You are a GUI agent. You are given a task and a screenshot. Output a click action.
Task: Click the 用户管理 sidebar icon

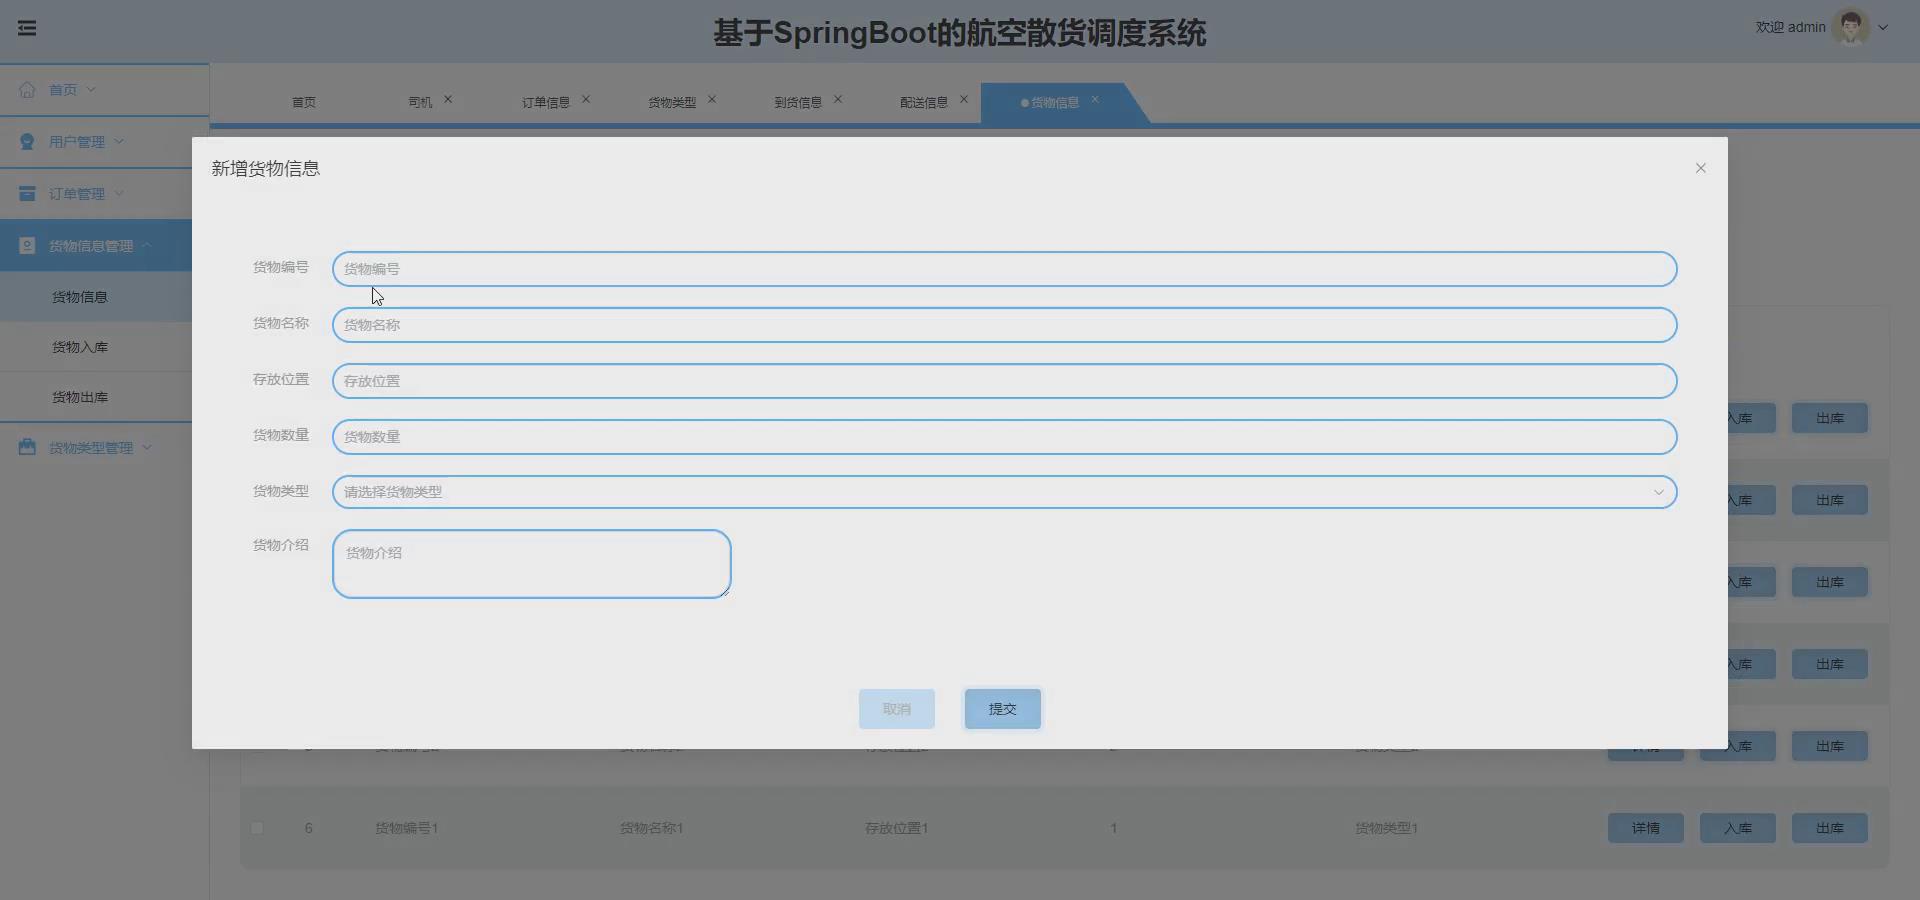pos(27,142)
